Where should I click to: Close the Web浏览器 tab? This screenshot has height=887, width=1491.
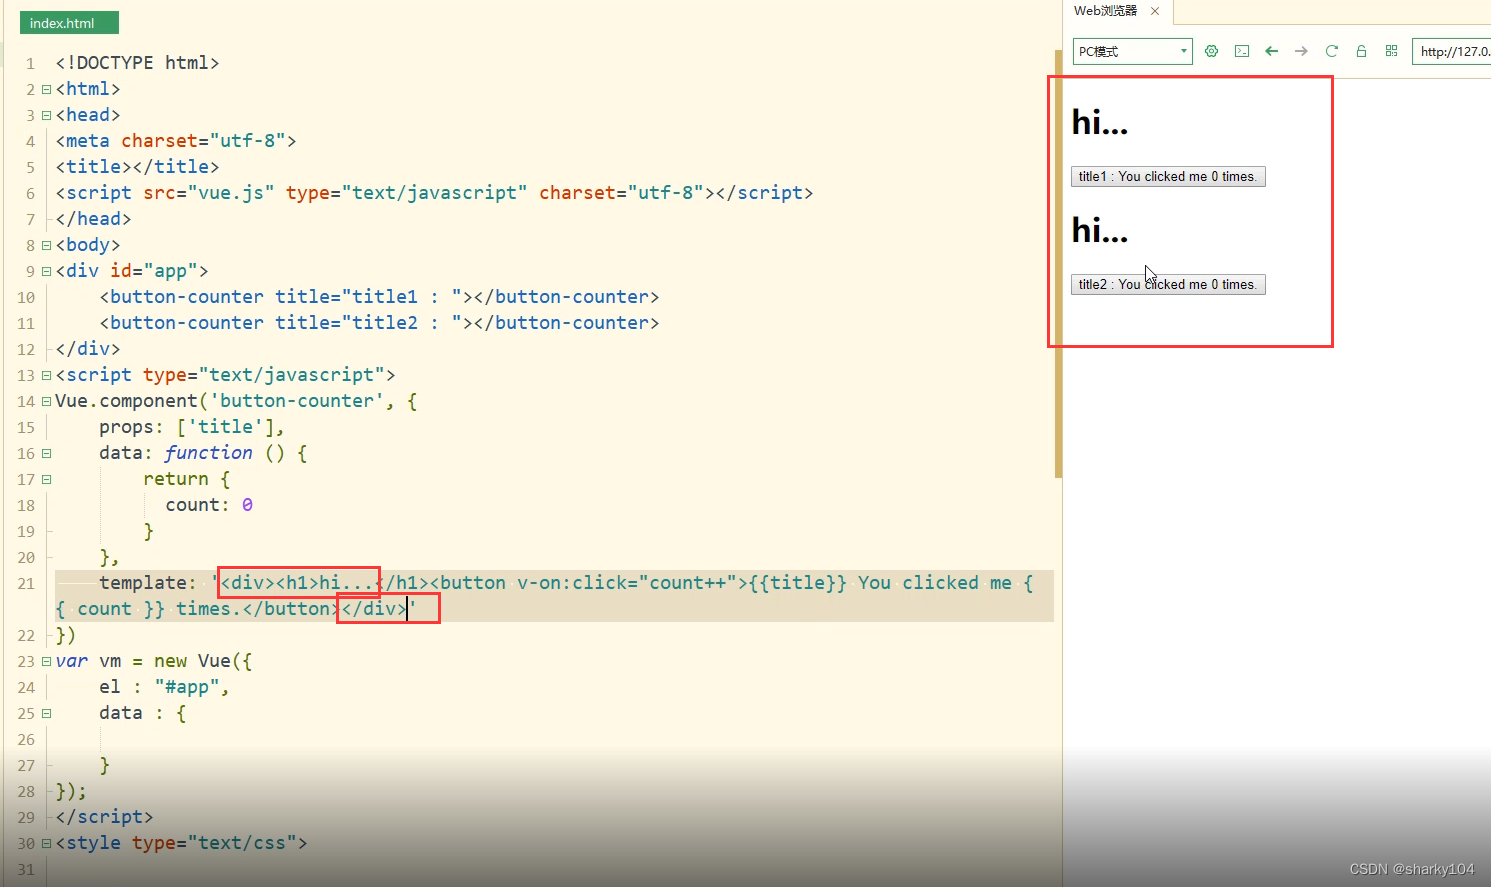tap(1155, 11)
